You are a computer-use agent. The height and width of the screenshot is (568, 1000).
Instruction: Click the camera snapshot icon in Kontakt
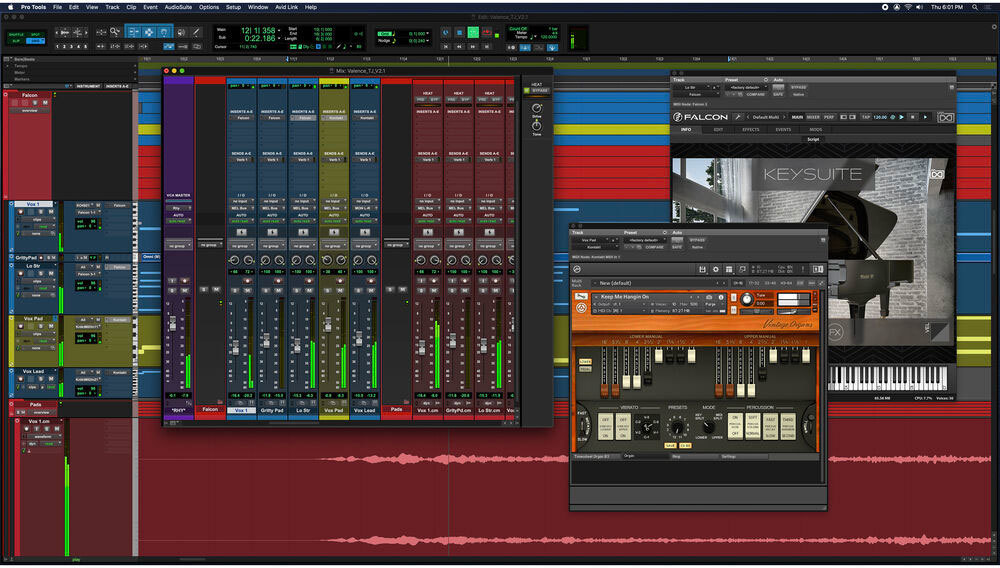(708, 298)
